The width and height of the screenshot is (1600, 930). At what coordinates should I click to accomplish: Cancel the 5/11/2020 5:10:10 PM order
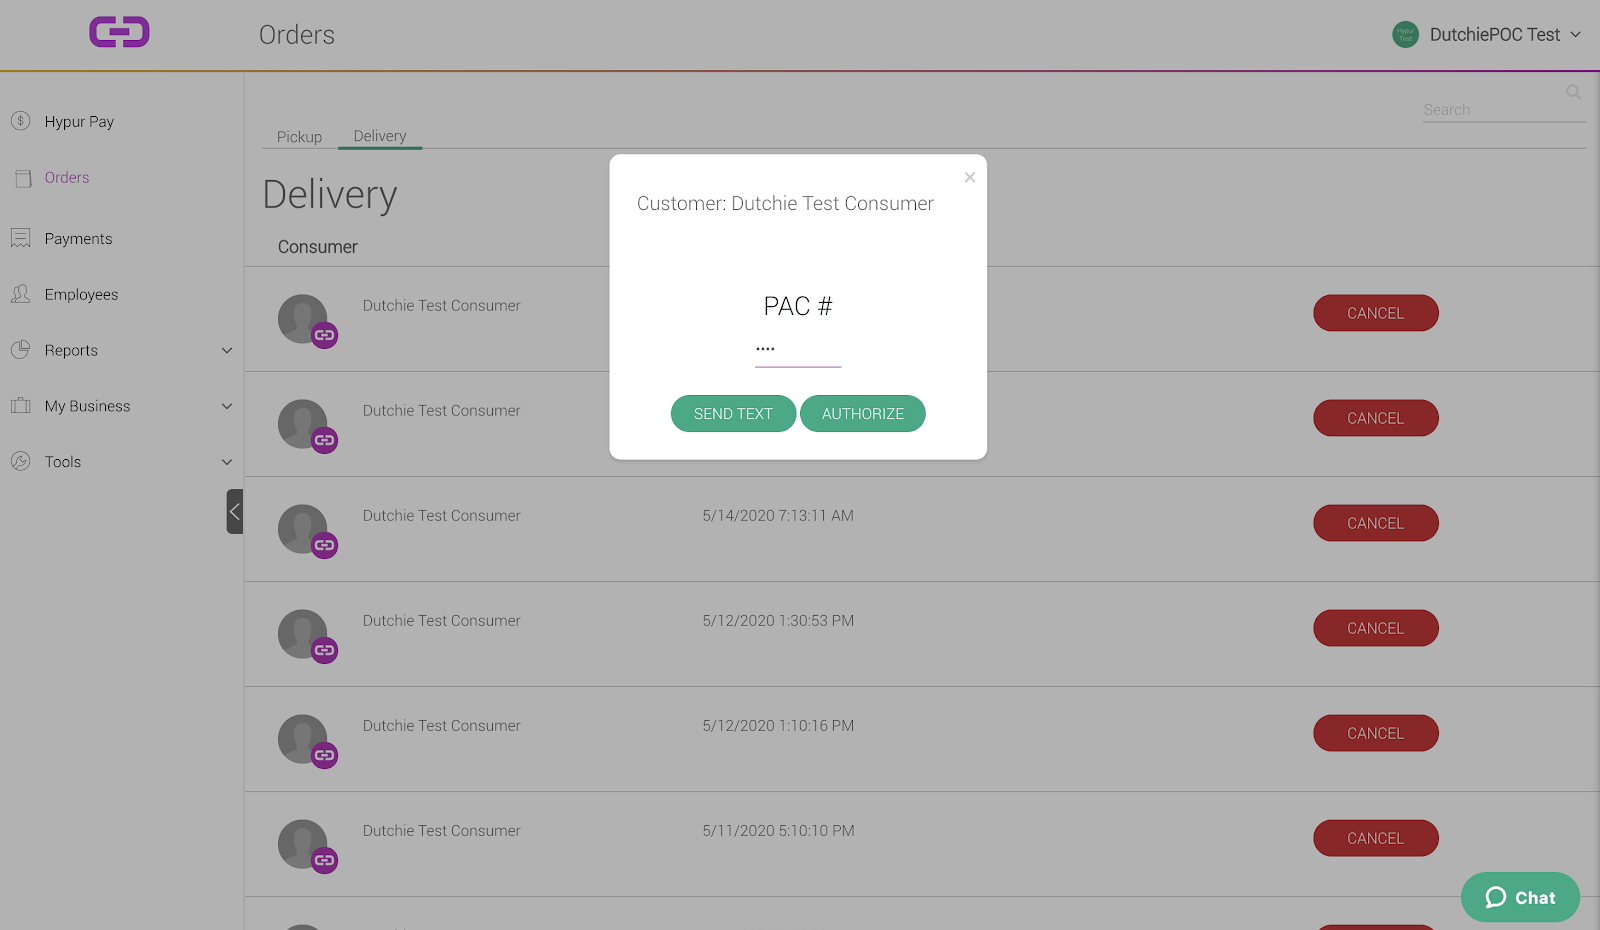[1376, 838]
